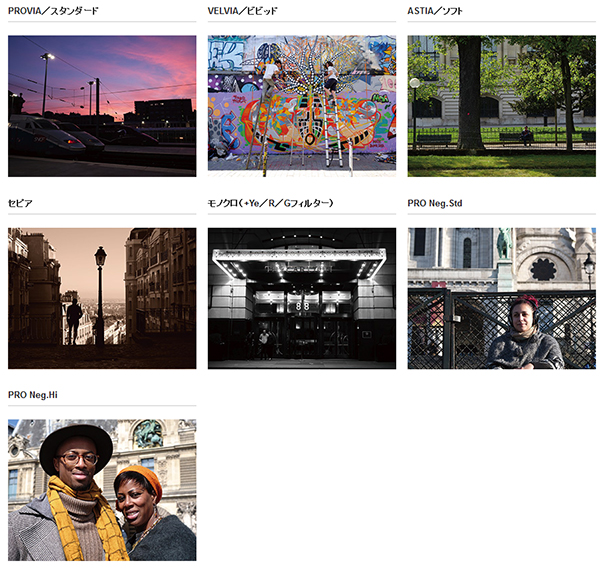Open the ASTIA park trees photo
Viewport: 600px width, 571px height.
(x=502, y=106)
